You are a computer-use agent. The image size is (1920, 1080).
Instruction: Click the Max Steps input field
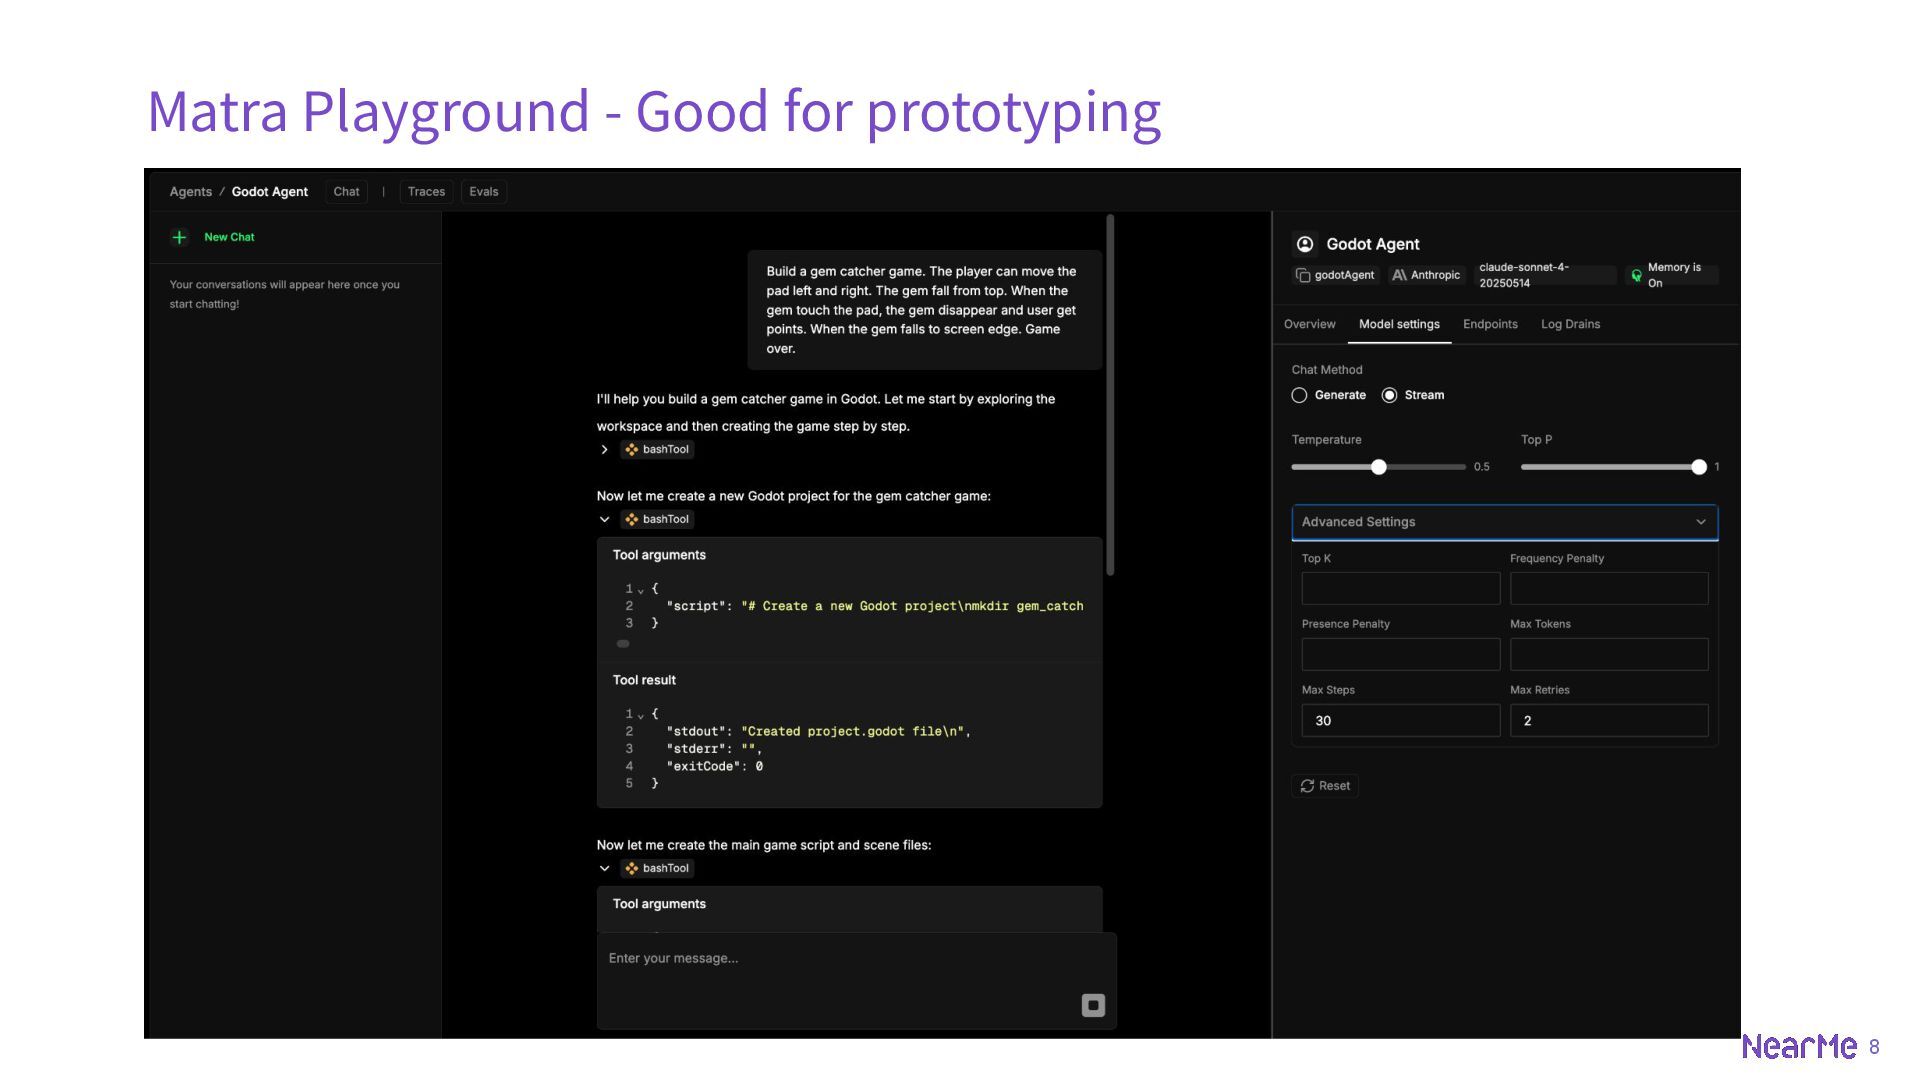point(1399,720)
